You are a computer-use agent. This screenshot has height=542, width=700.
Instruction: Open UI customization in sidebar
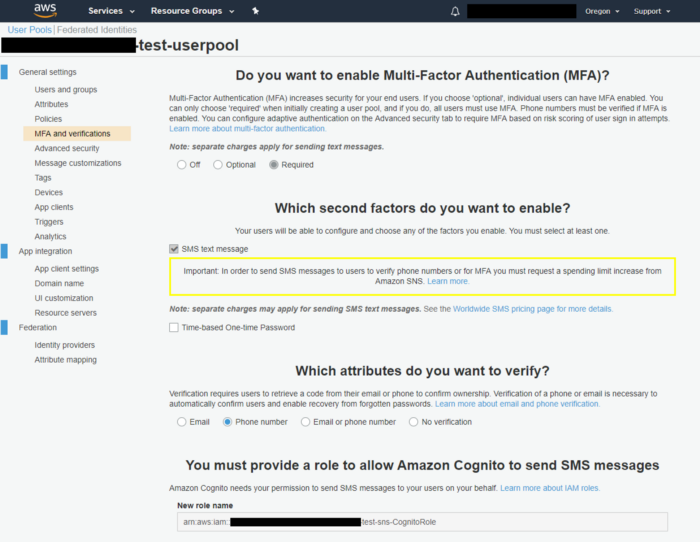[64, 298]
